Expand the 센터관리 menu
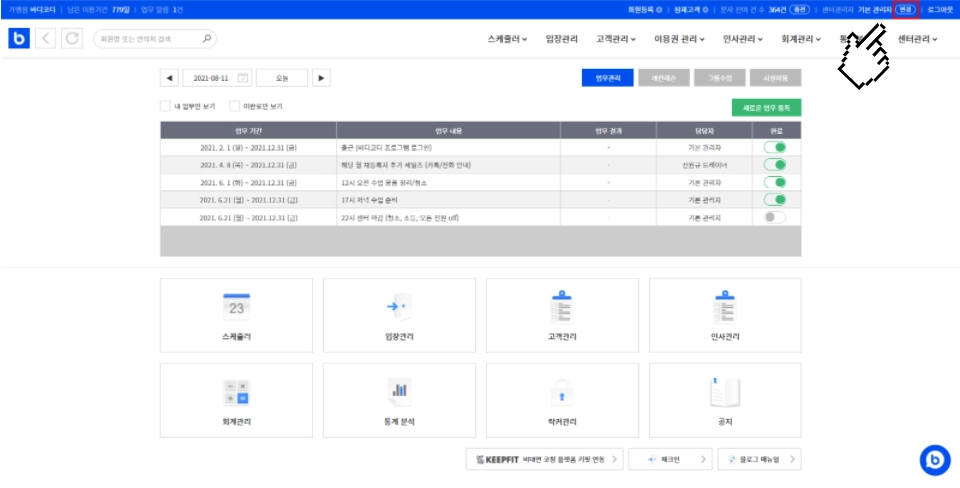960x488 pixels. click(918, 39)
